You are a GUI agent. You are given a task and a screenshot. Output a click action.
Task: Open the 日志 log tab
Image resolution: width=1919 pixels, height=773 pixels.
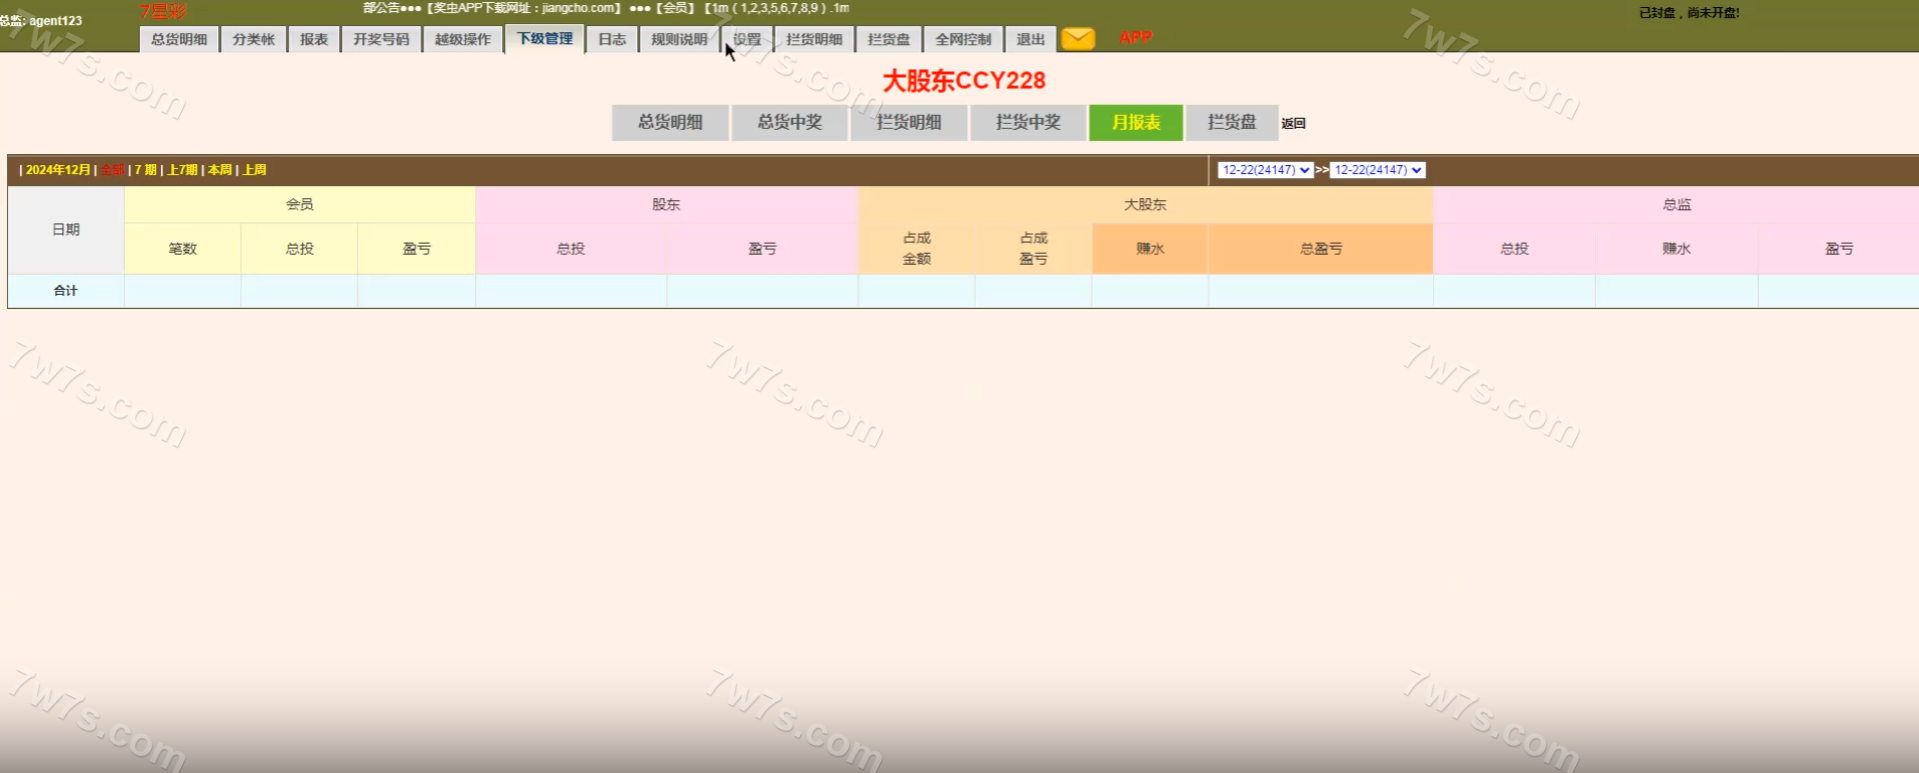click(x=611, y=39)
